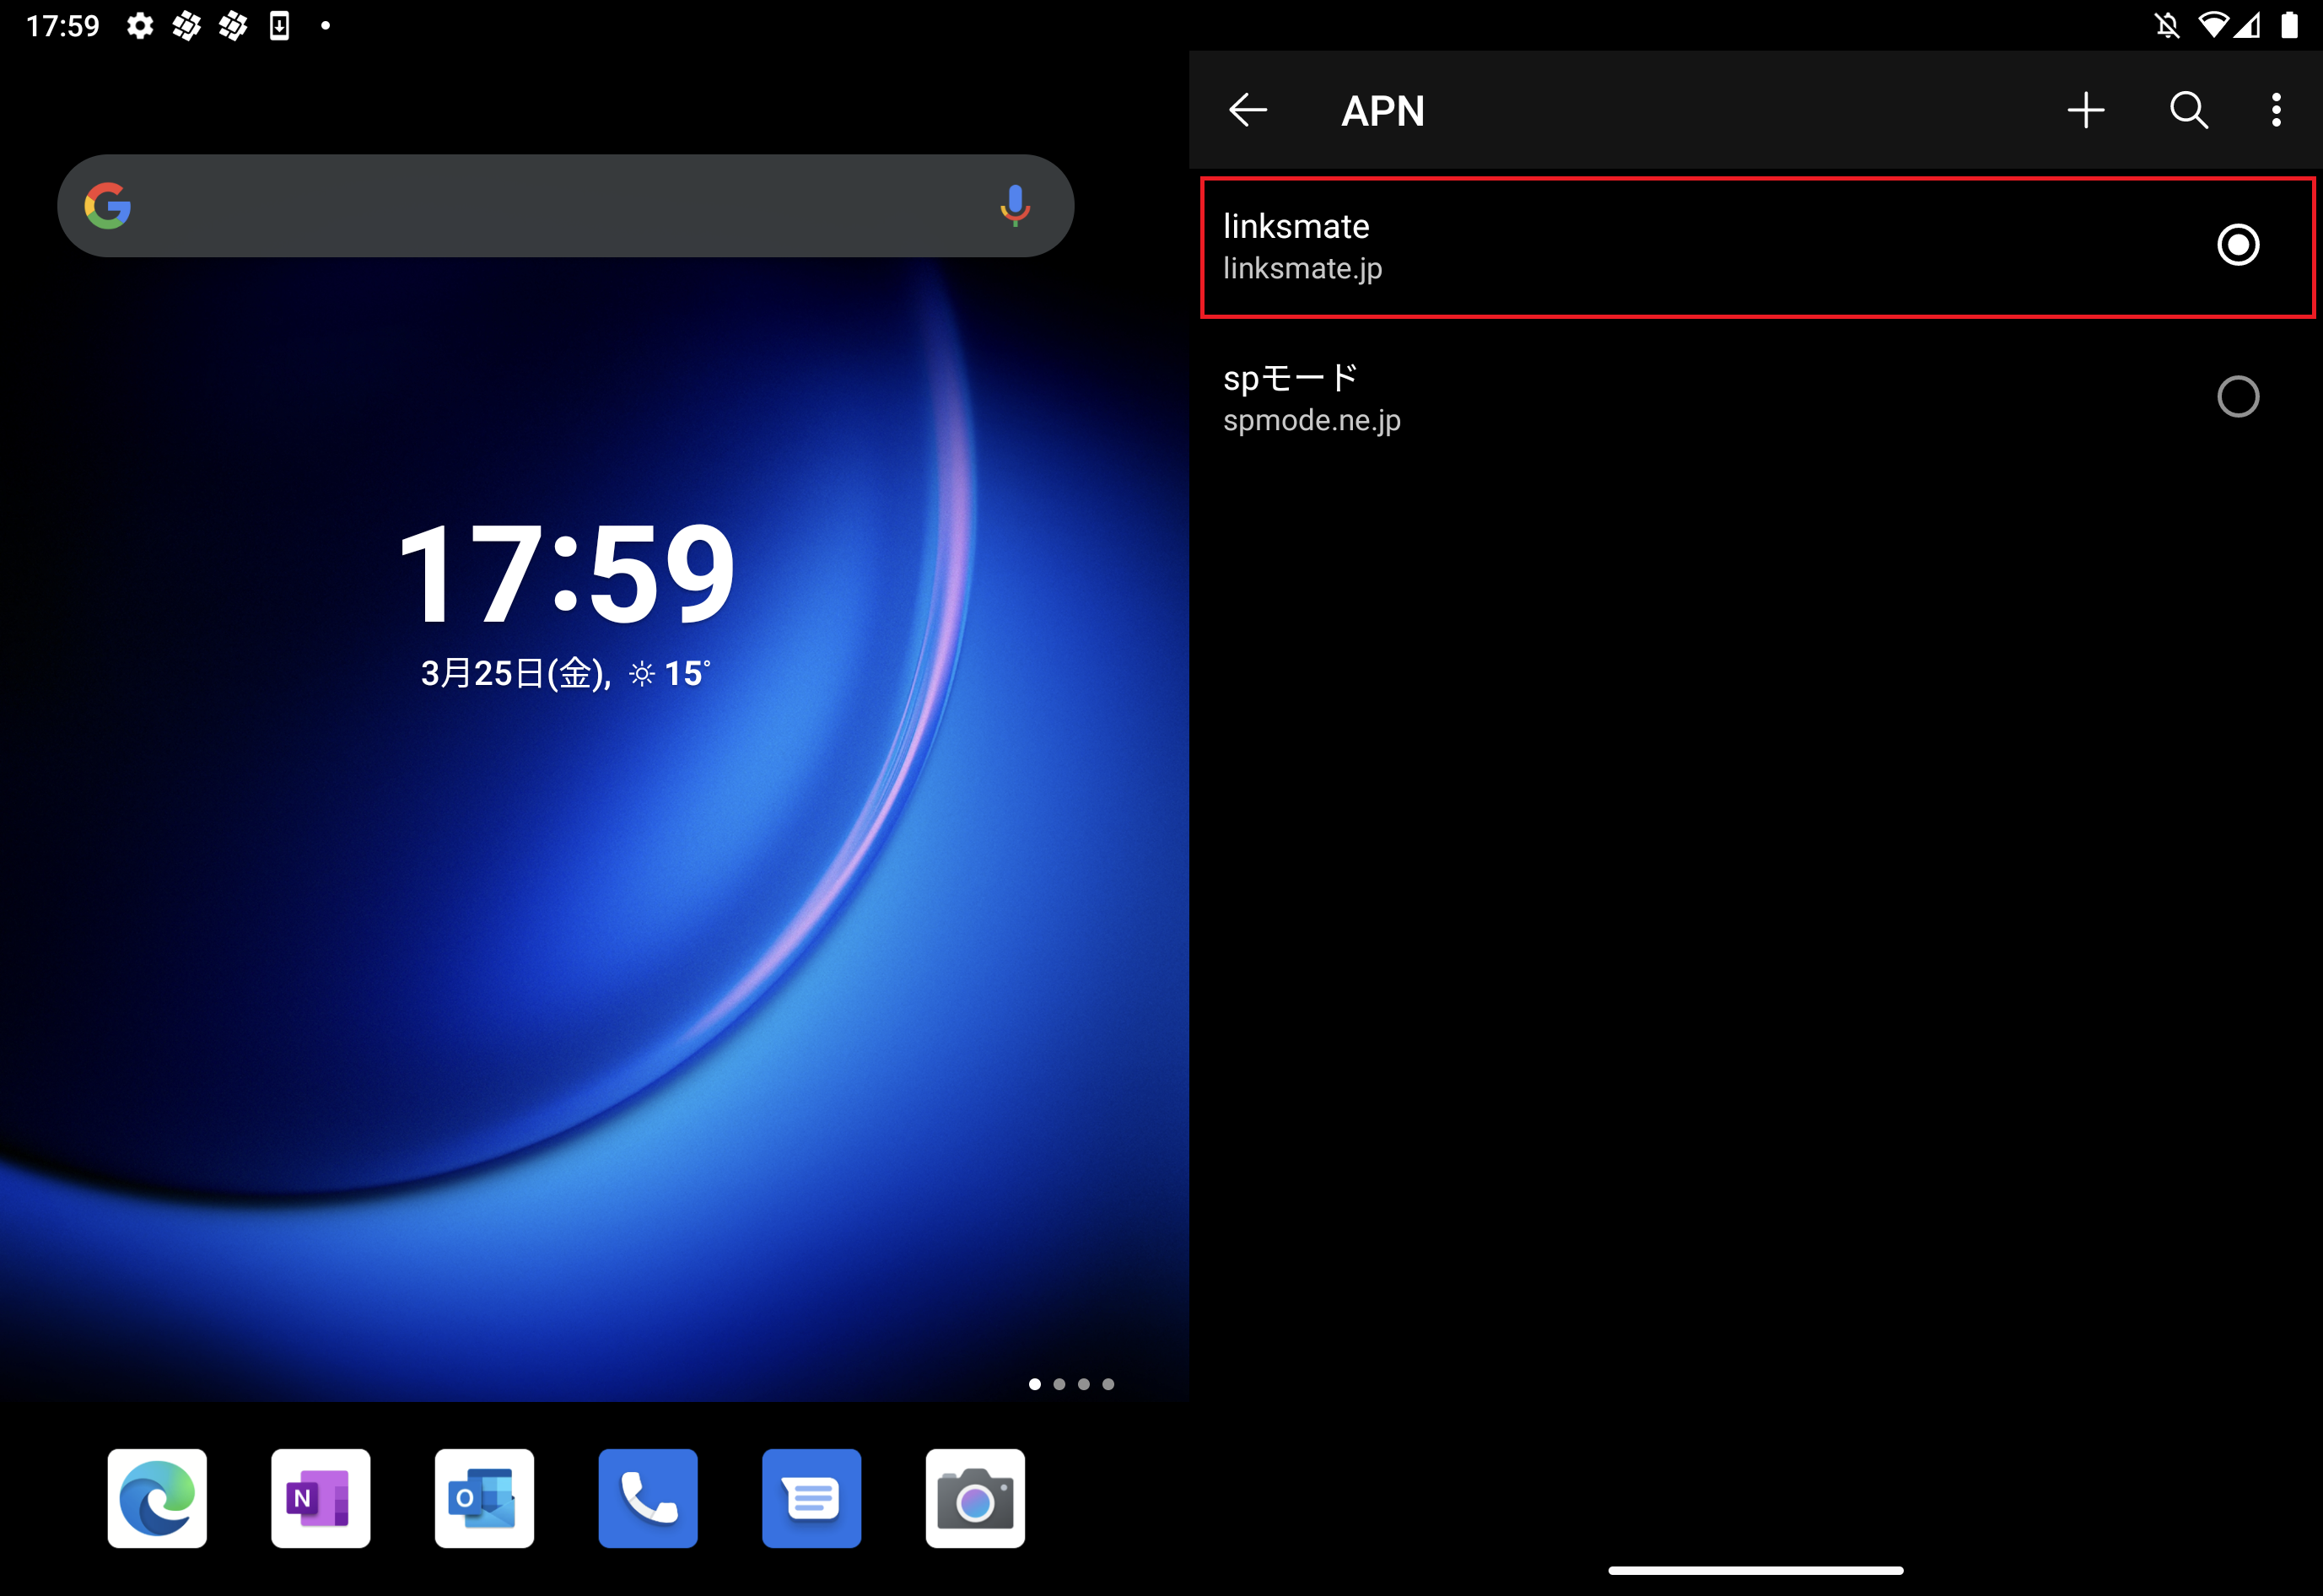
Task: Tap the status bar clock 17:59
Action: (63, 26)
